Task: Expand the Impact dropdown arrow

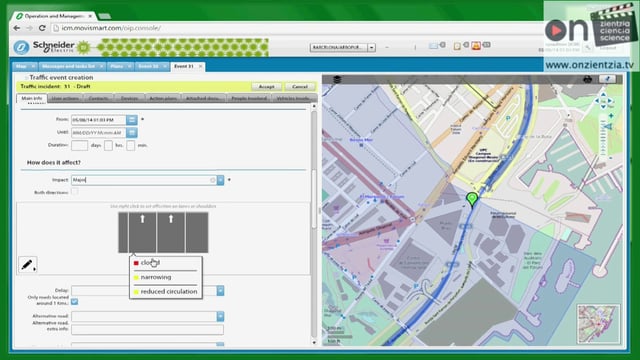Action: pos(220,180)
